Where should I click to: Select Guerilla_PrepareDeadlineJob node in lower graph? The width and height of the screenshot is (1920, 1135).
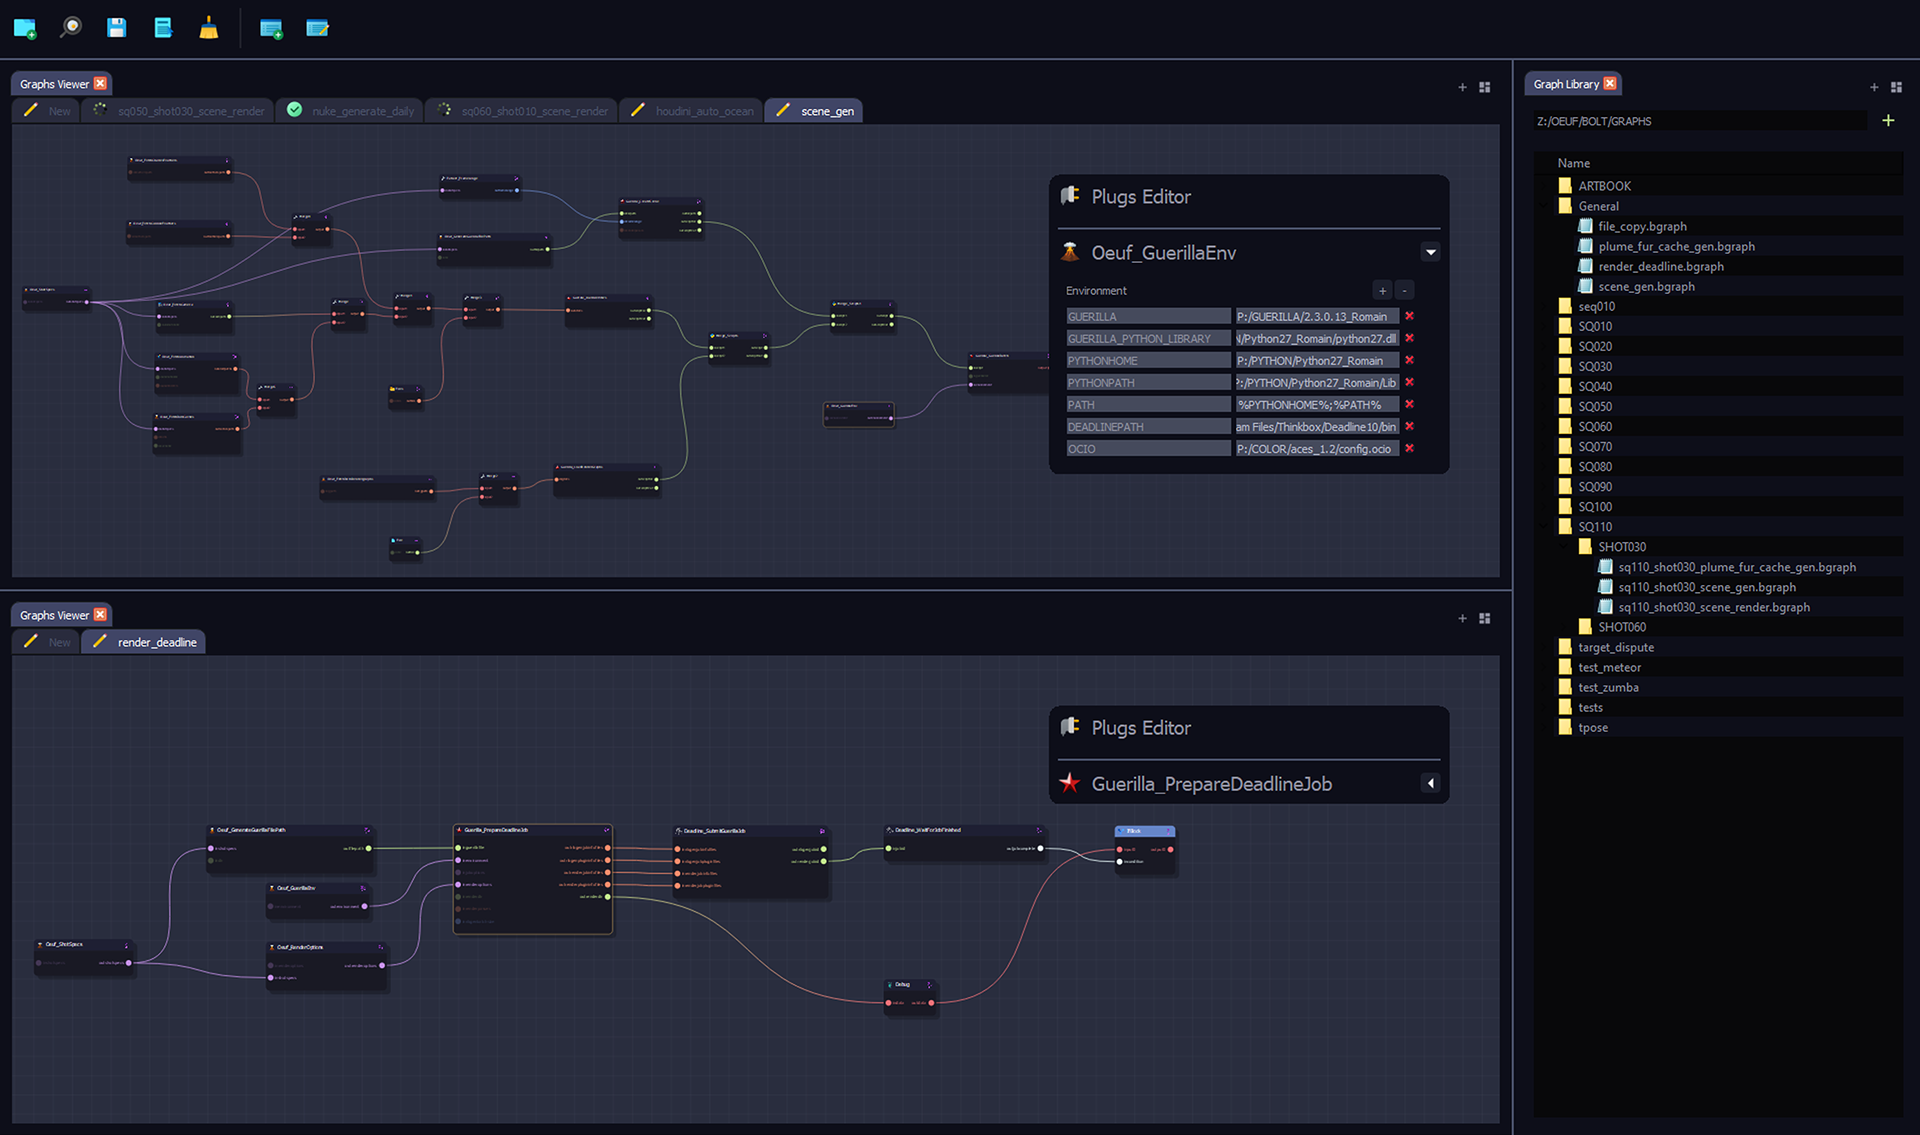click(x=533, y=879)
